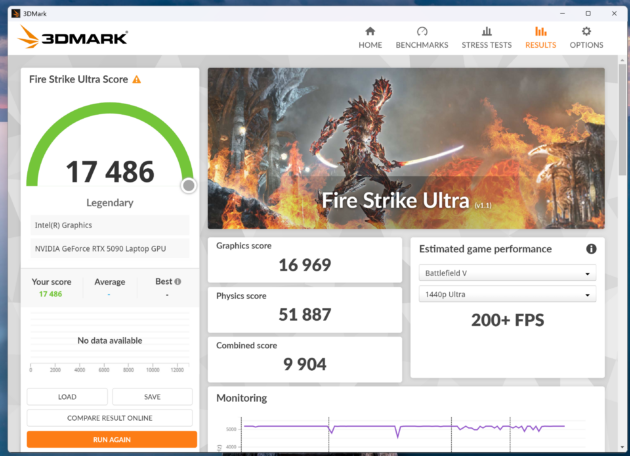The image size is (630, 456).
Task: Click the gray score gauge knob
Action: (188, 186)
